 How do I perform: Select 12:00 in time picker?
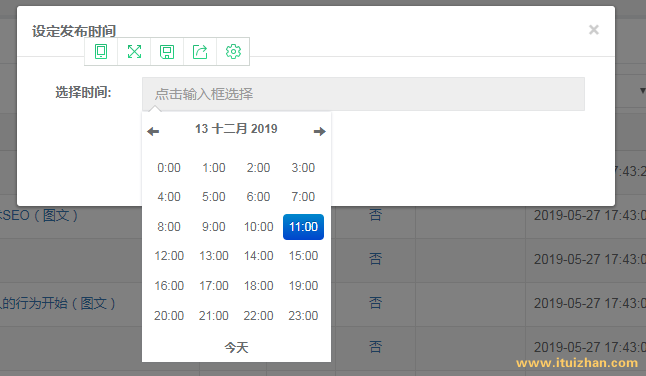pyautogui.click(x=169, y=256)
